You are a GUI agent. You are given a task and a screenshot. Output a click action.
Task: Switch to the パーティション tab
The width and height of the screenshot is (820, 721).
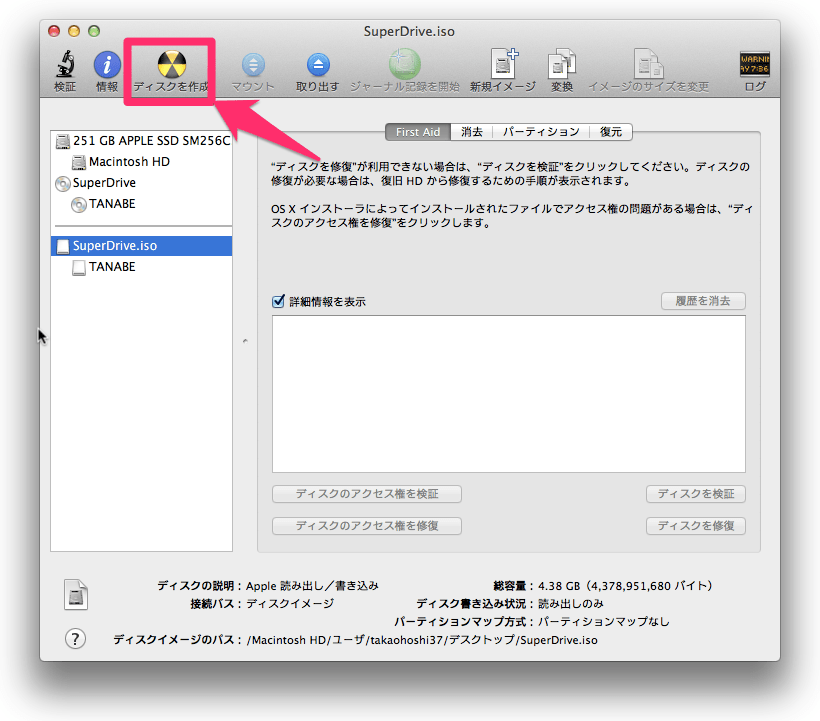541,132
